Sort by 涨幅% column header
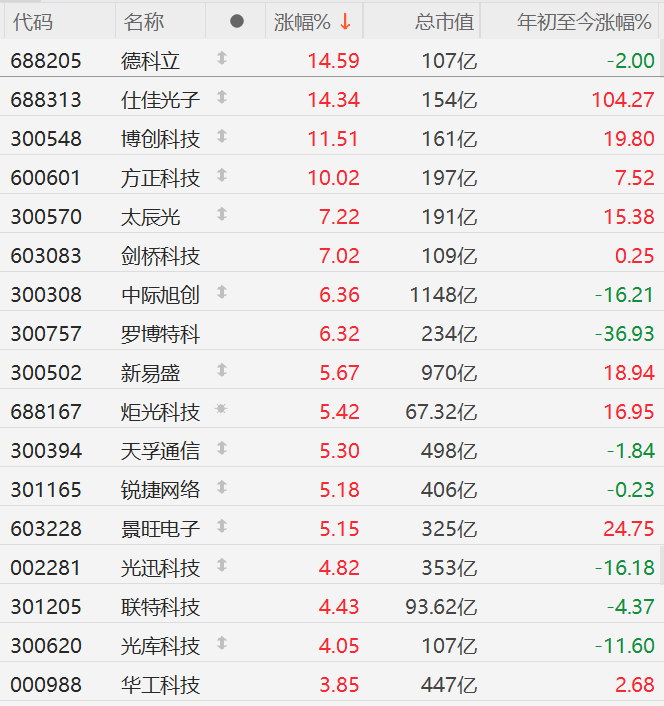The image size is (664, 706). click(313, 22)
